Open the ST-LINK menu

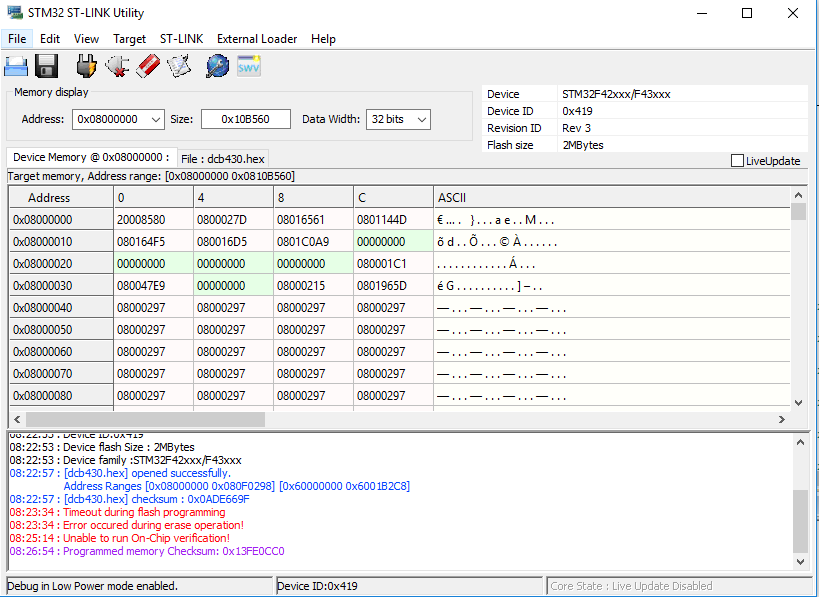[x=181, y=39]
